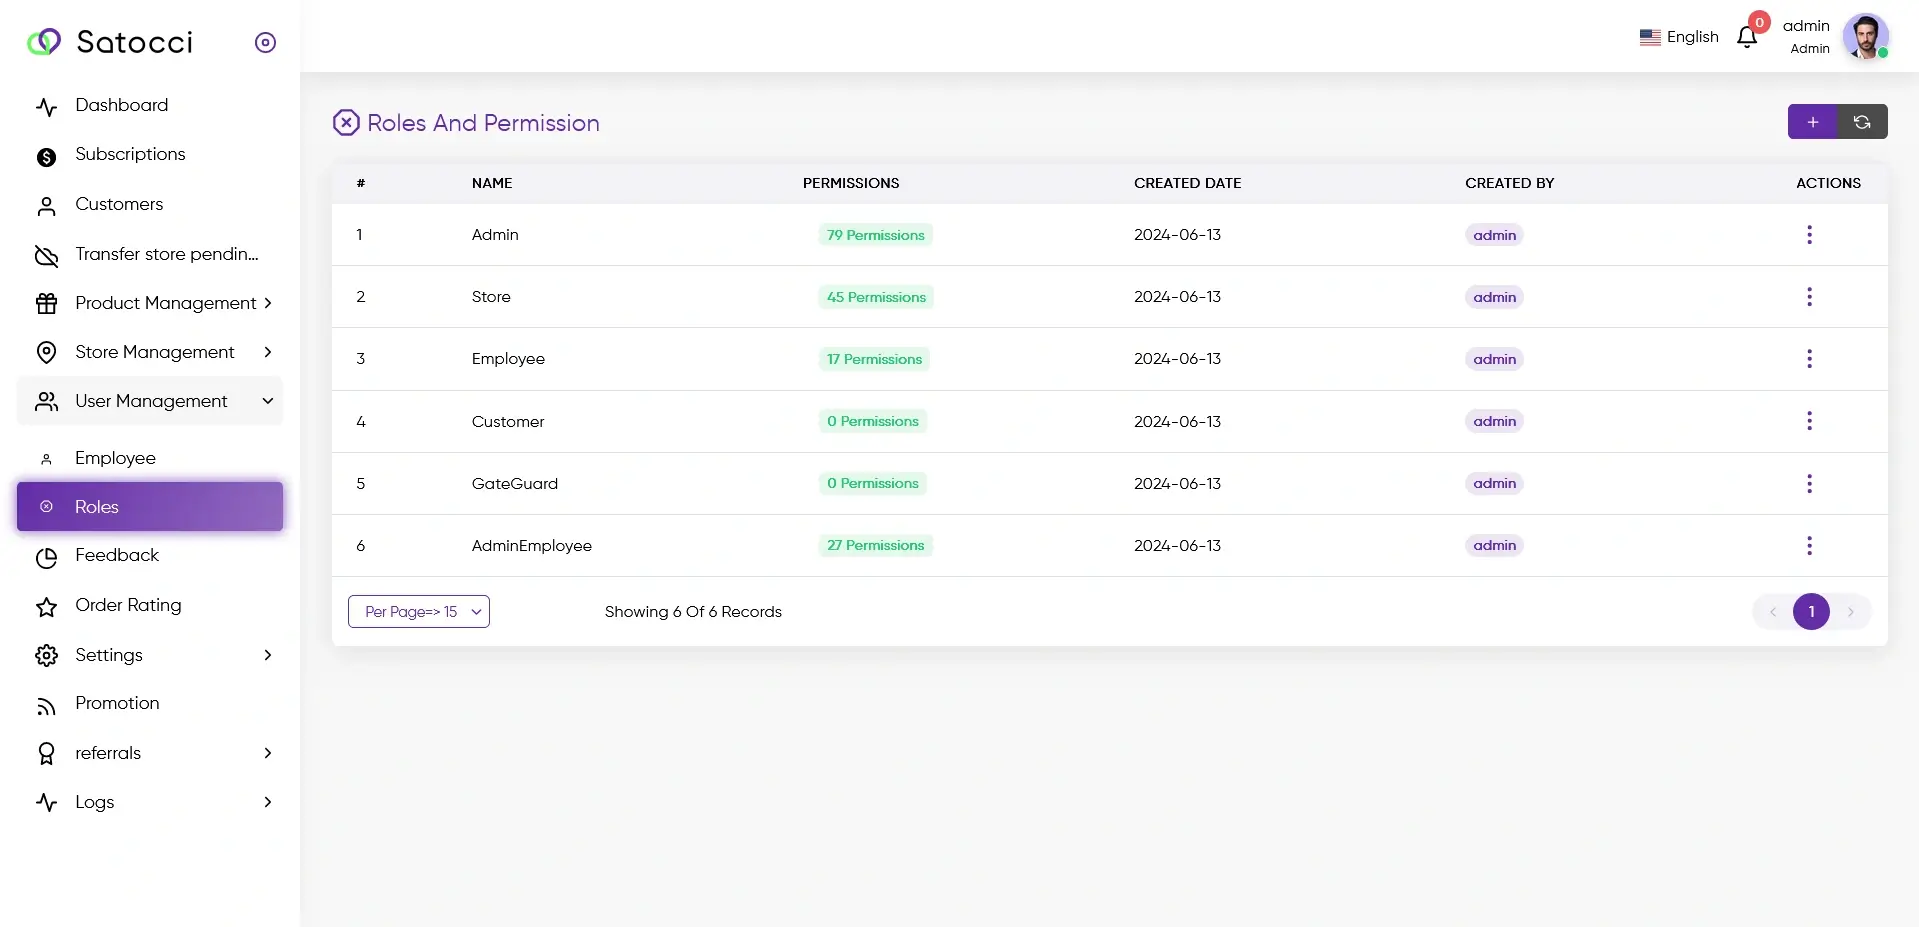1919x927 pixels.
Task: Select the Product Management gift icon
Action: click(x=47, y=304)
